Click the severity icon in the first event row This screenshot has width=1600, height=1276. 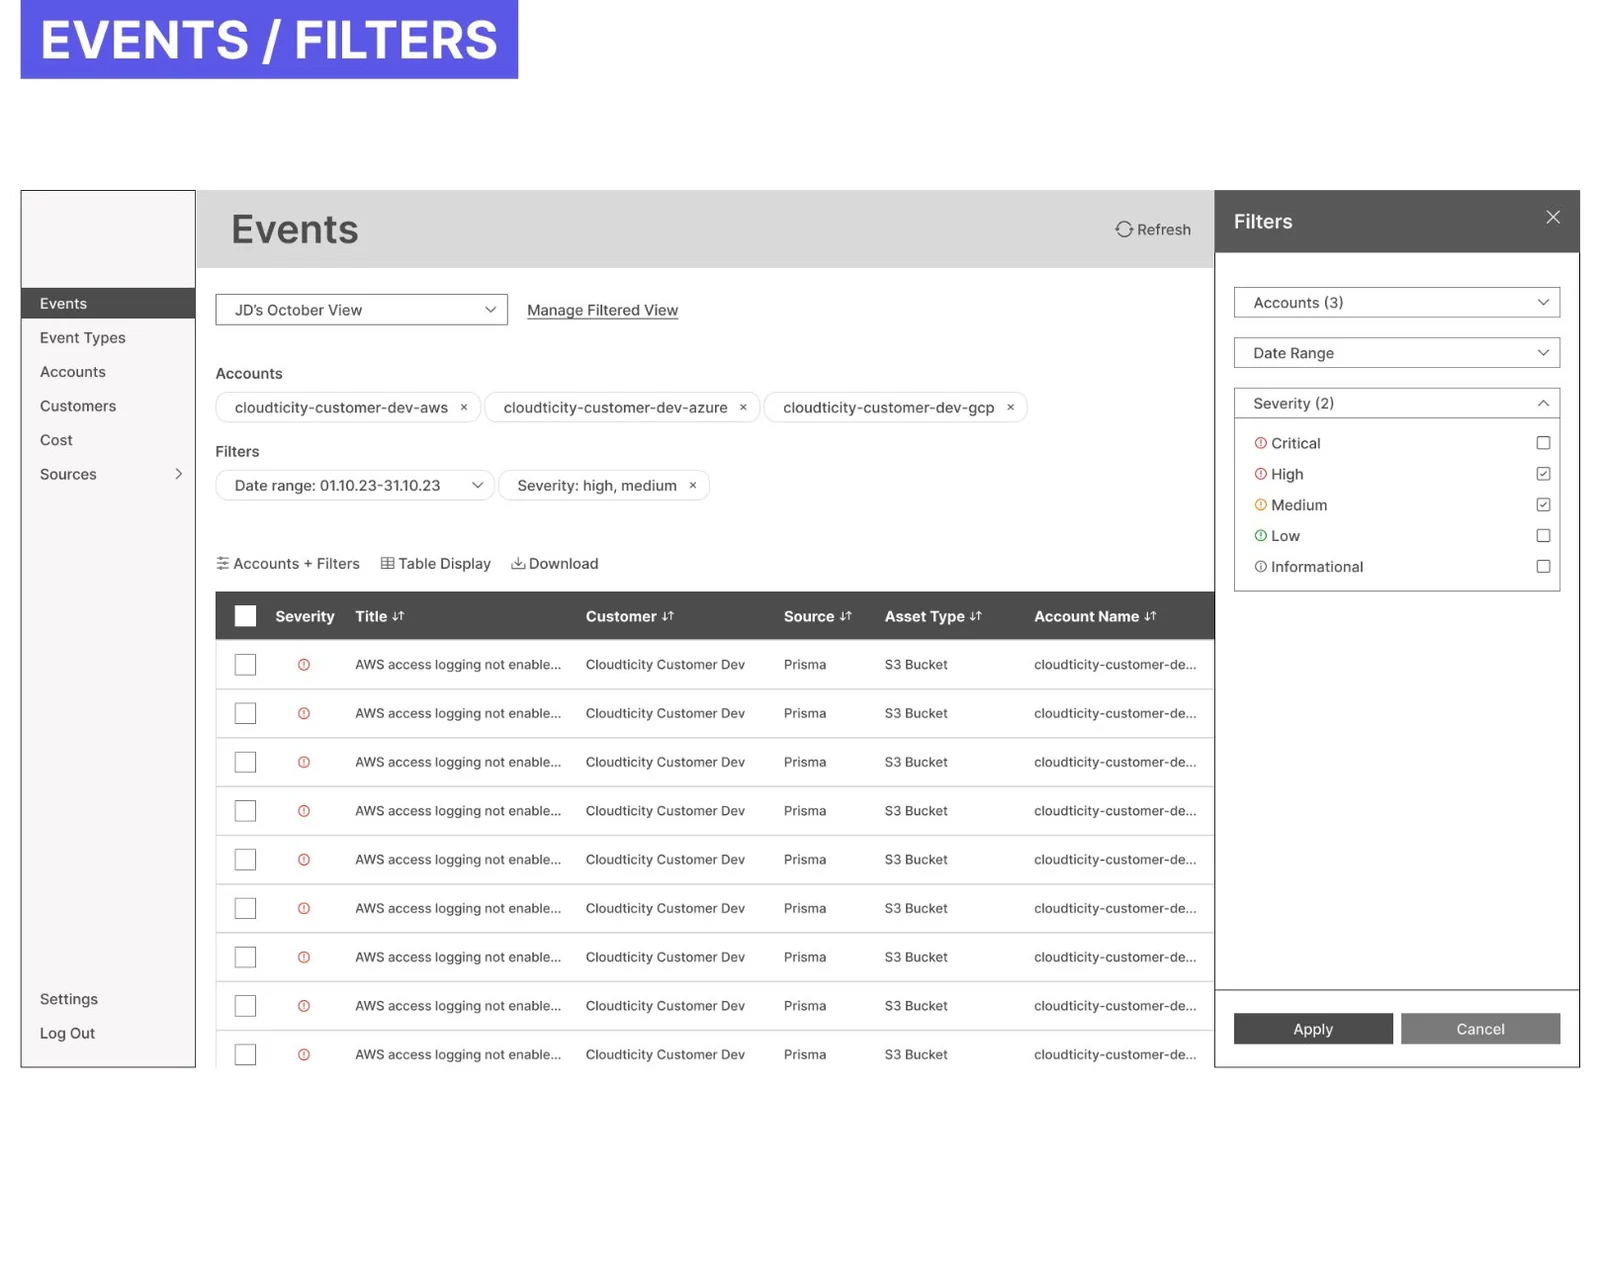click(304, 664)
